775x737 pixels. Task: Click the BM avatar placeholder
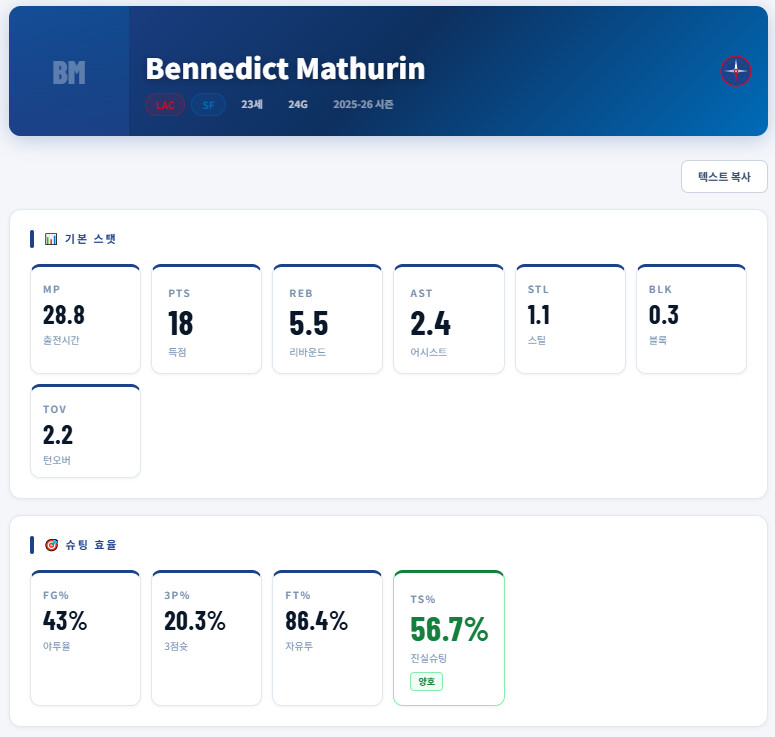(69, 71)
